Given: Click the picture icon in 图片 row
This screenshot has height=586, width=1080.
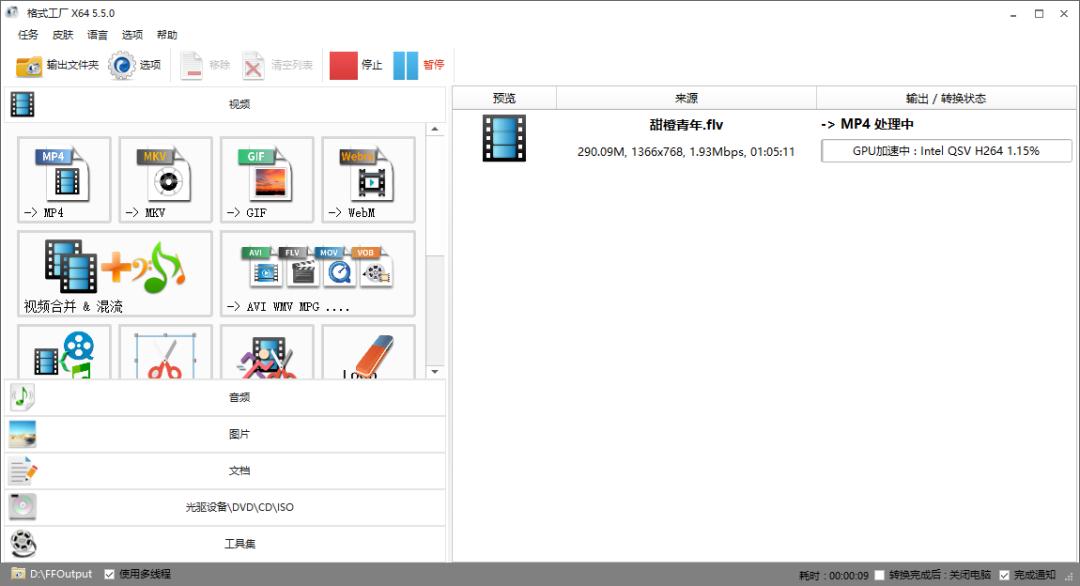Looking at the screenshot, I should point(22,434).
